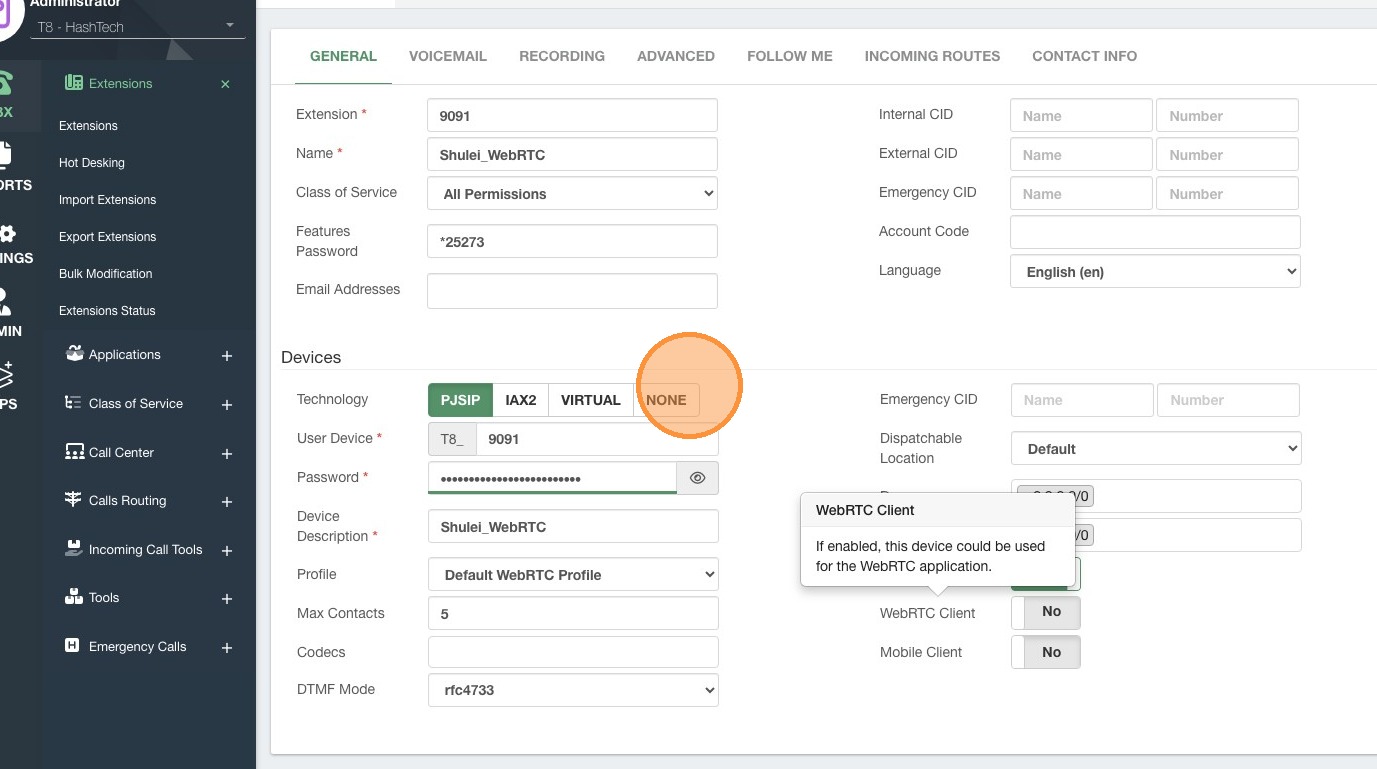Open the DTMF Mode dropdown

coord(573,690)
